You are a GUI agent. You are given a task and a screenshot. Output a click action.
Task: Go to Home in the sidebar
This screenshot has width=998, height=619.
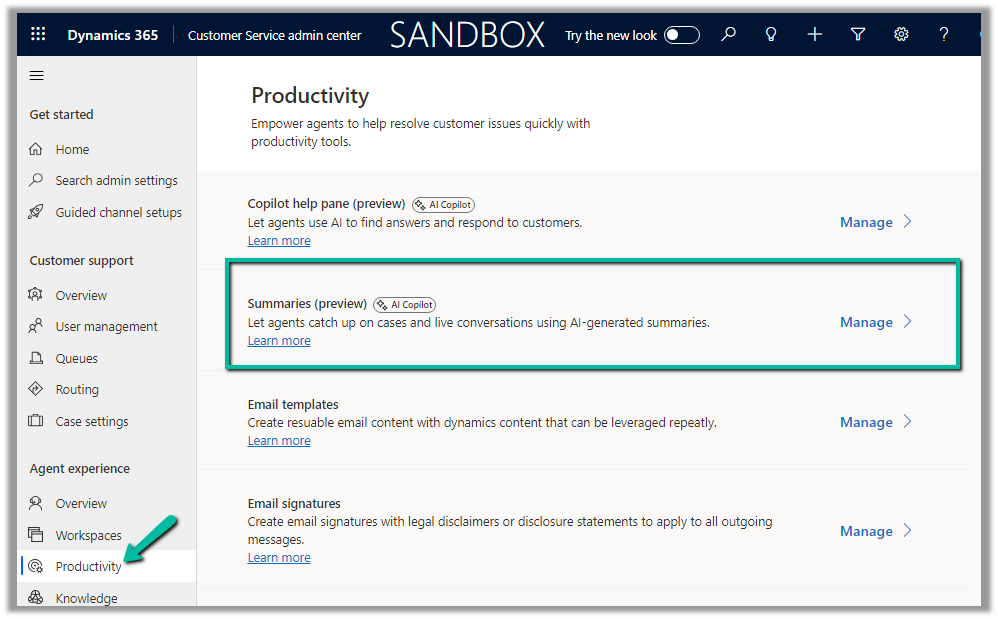coord(72,149)
